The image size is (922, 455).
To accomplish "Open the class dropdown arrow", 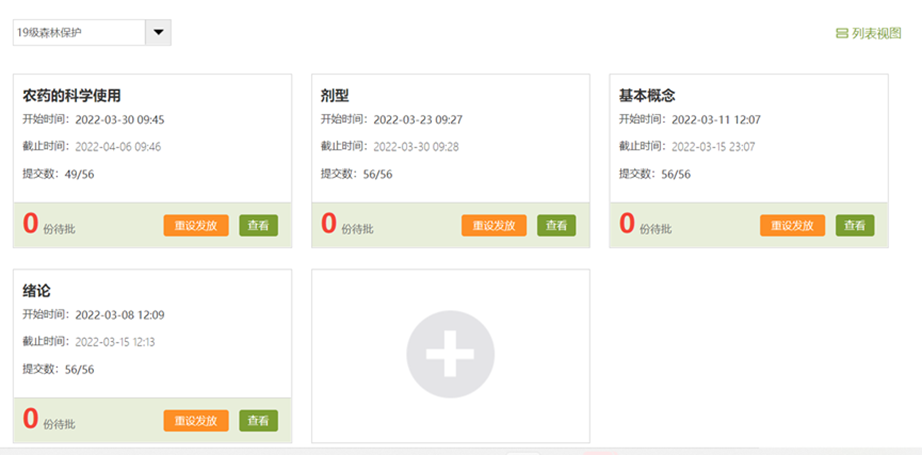I will [159, 33].
